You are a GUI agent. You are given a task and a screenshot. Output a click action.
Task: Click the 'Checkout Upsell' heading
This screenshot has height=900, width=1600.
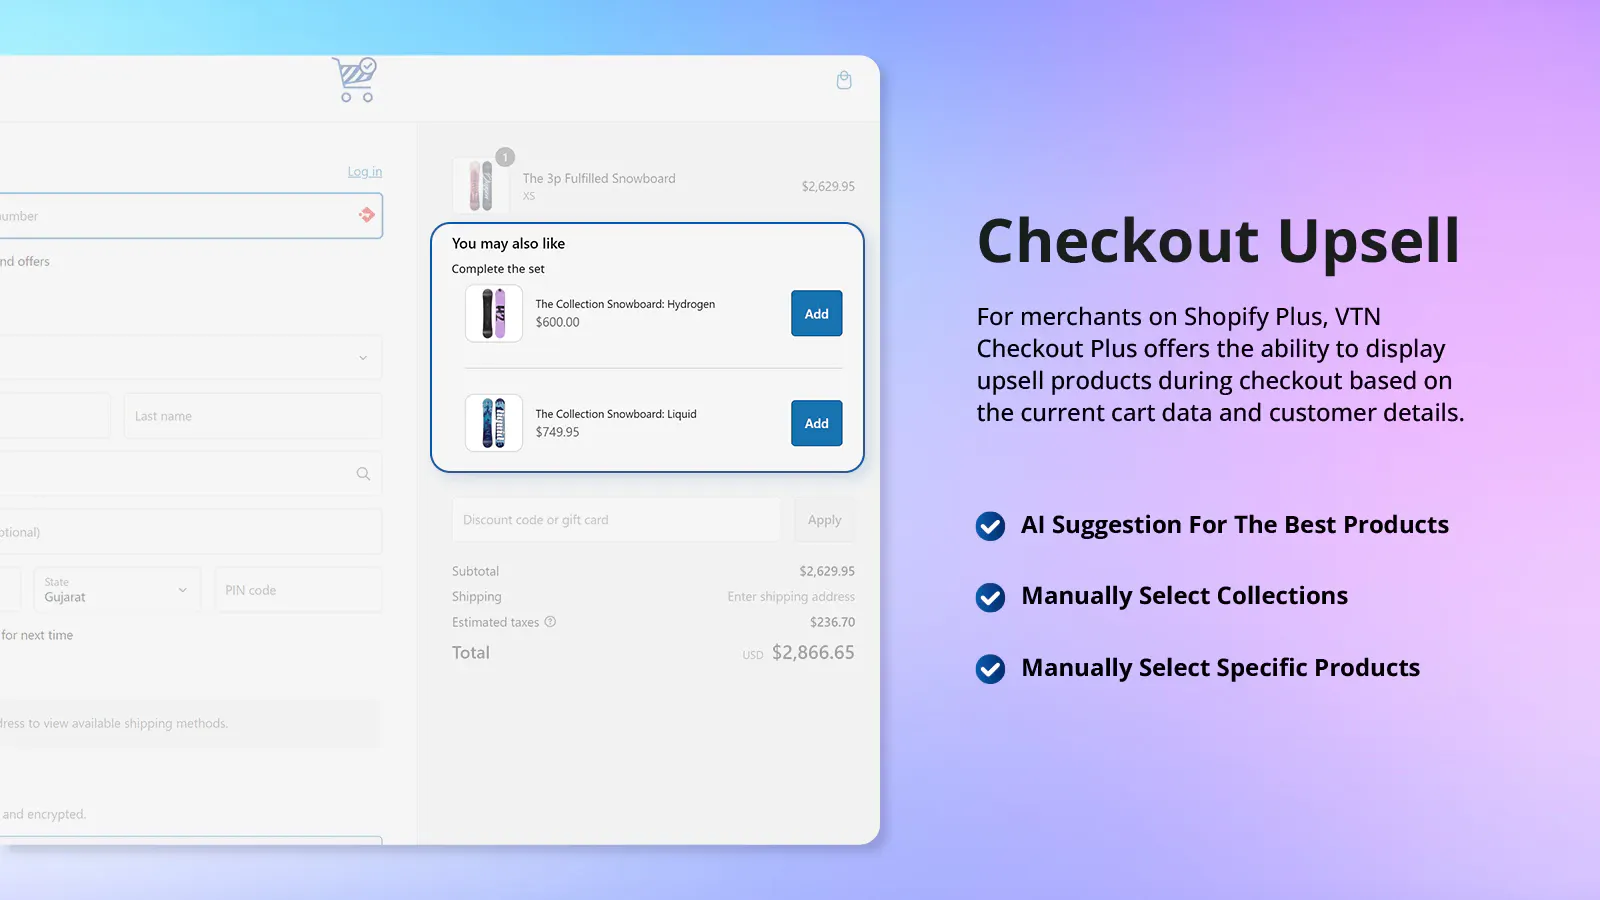tap(1218, 242)
